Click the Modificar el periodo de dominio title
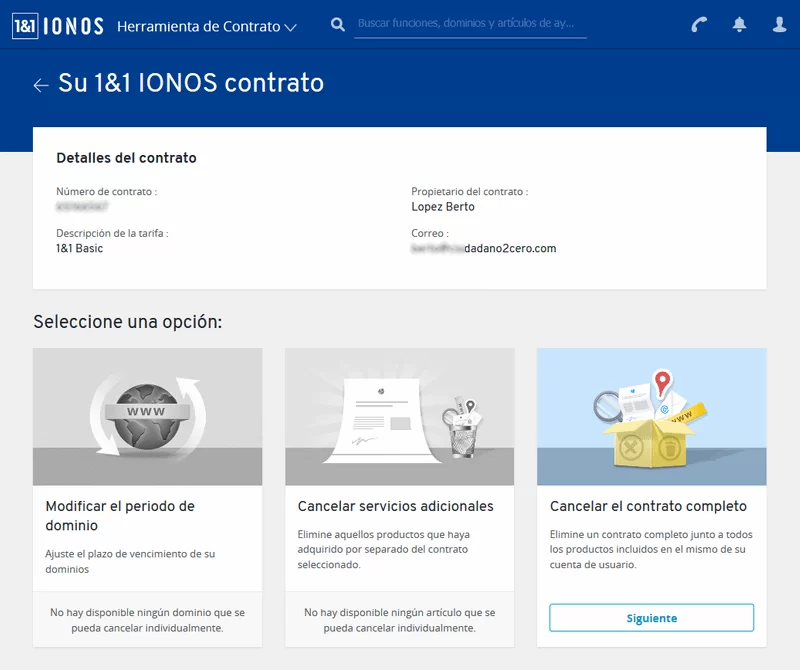800x670 pixels. pyautogui.click(x=120, y=515)
